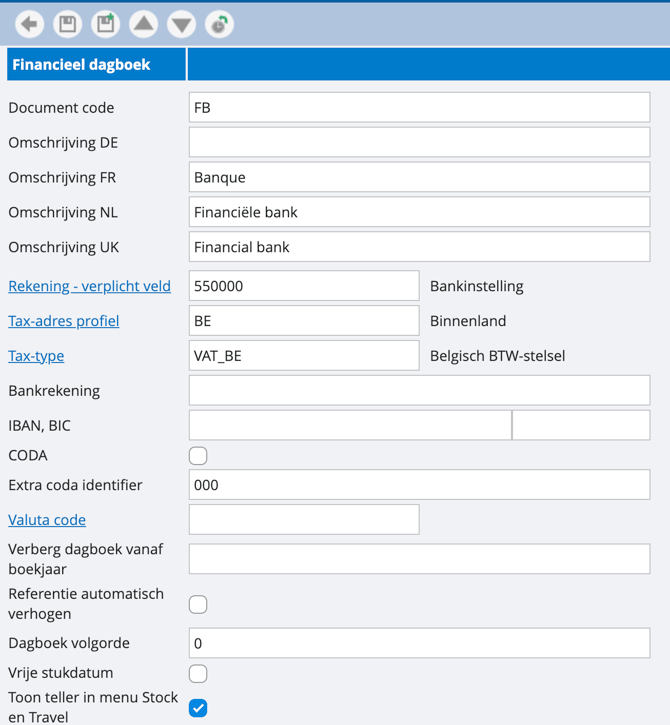Uncheck Toon teller in menu Stock en Travel
Screen dimensions: 670x725
(198, 708)
